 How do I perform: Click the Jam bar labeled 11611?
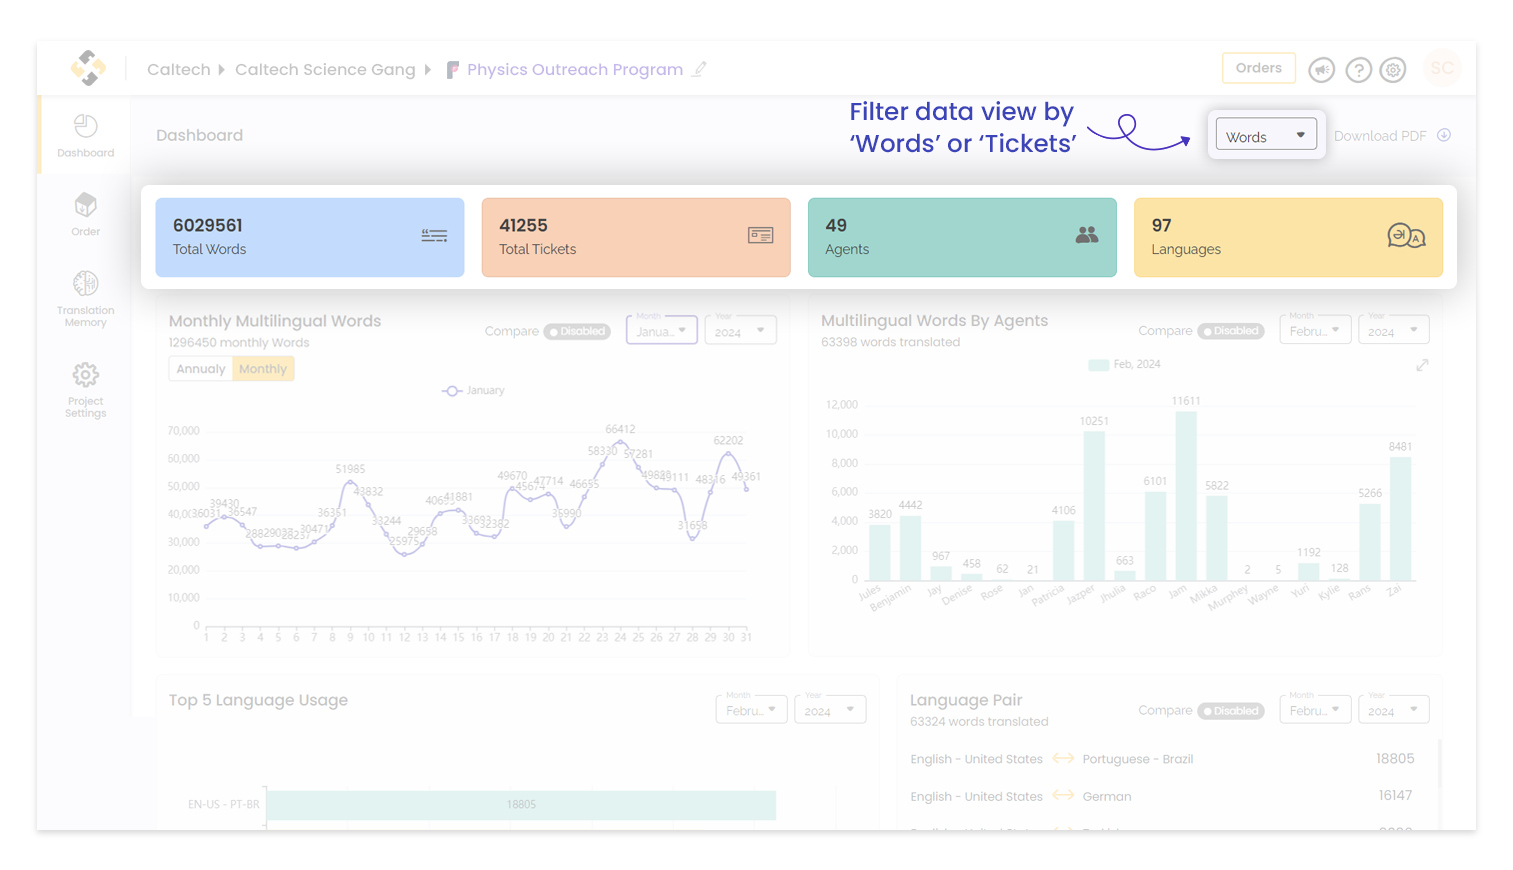[x=1186, y=496]
